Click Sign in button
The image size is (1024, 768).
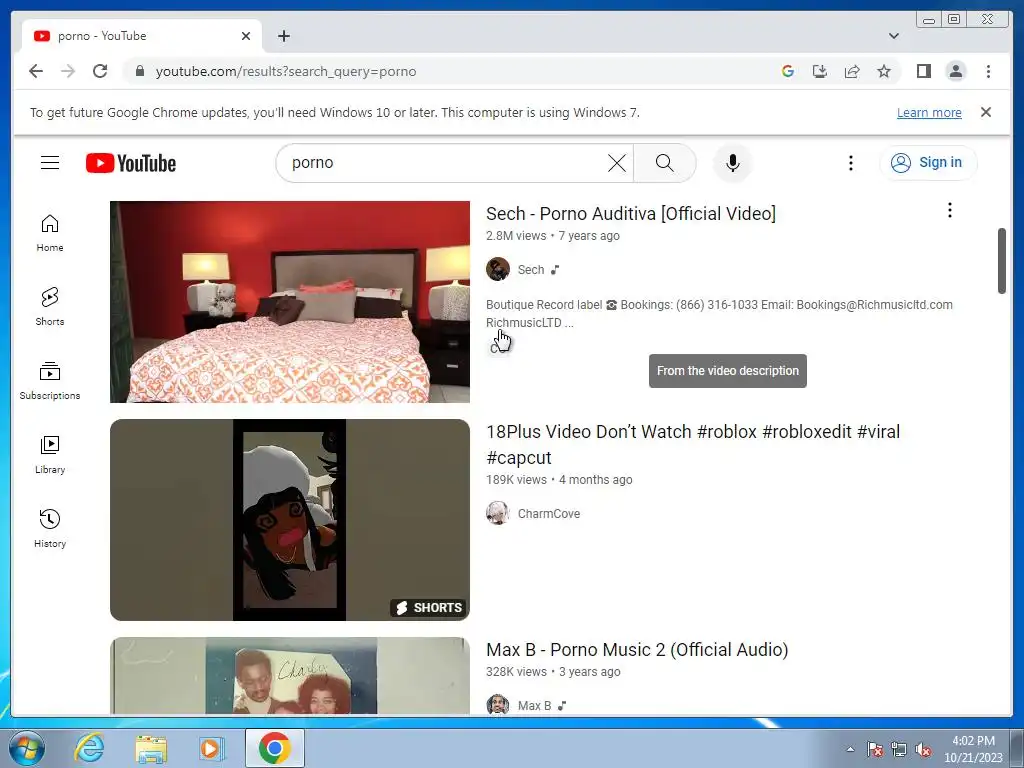point(927,162)
